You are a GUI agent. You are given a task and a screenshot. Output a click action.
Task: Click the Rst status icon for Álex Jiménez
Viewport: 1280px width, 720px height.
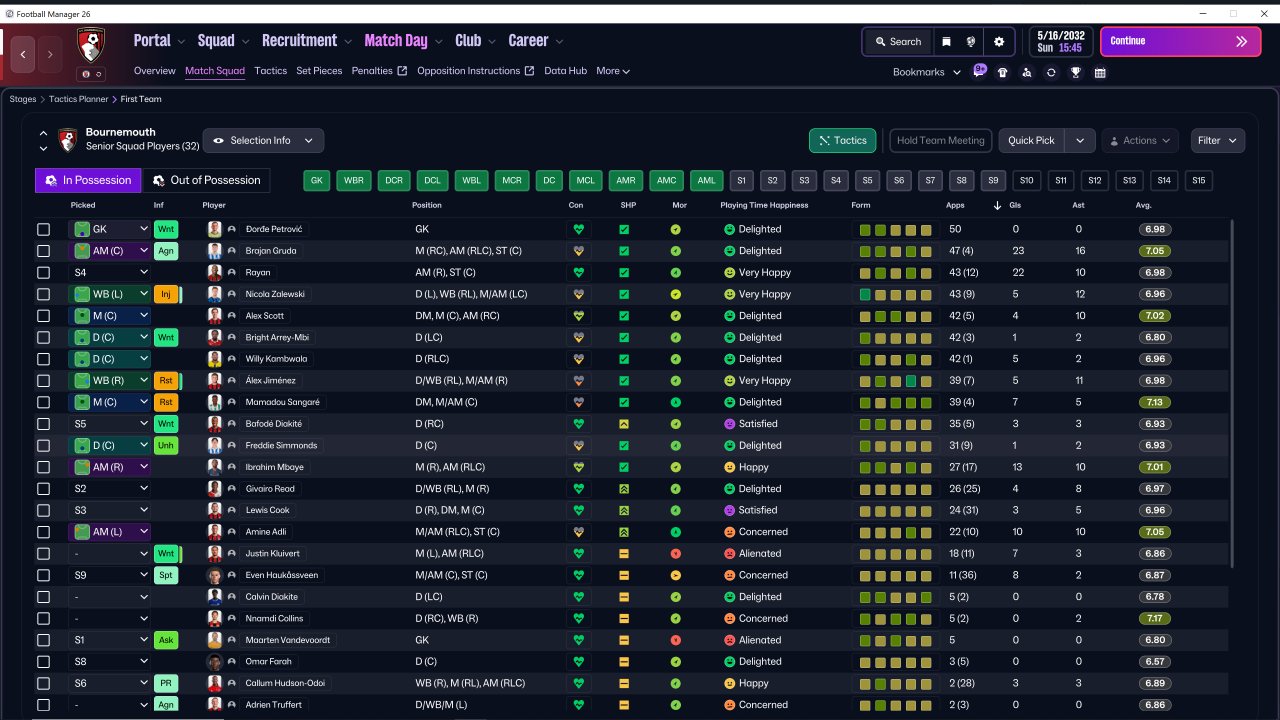pos(166,380)
